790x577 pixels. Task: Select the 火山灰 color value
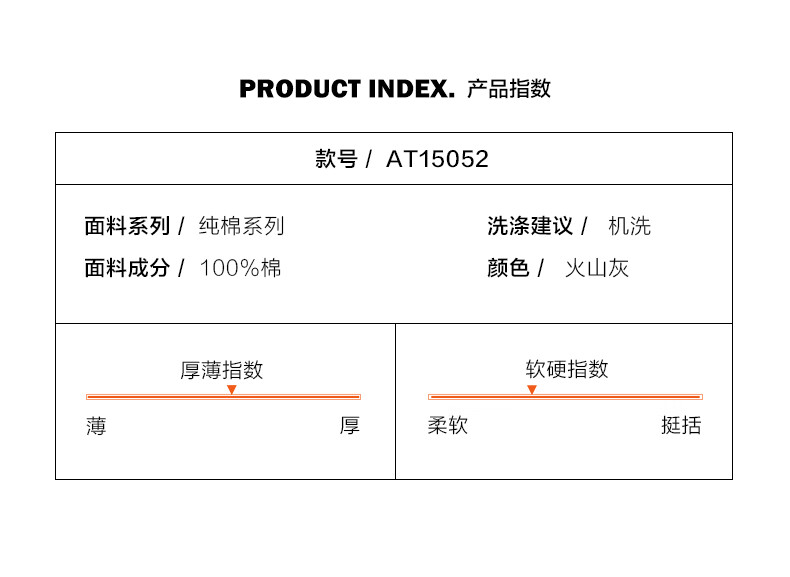click(597, 268)
